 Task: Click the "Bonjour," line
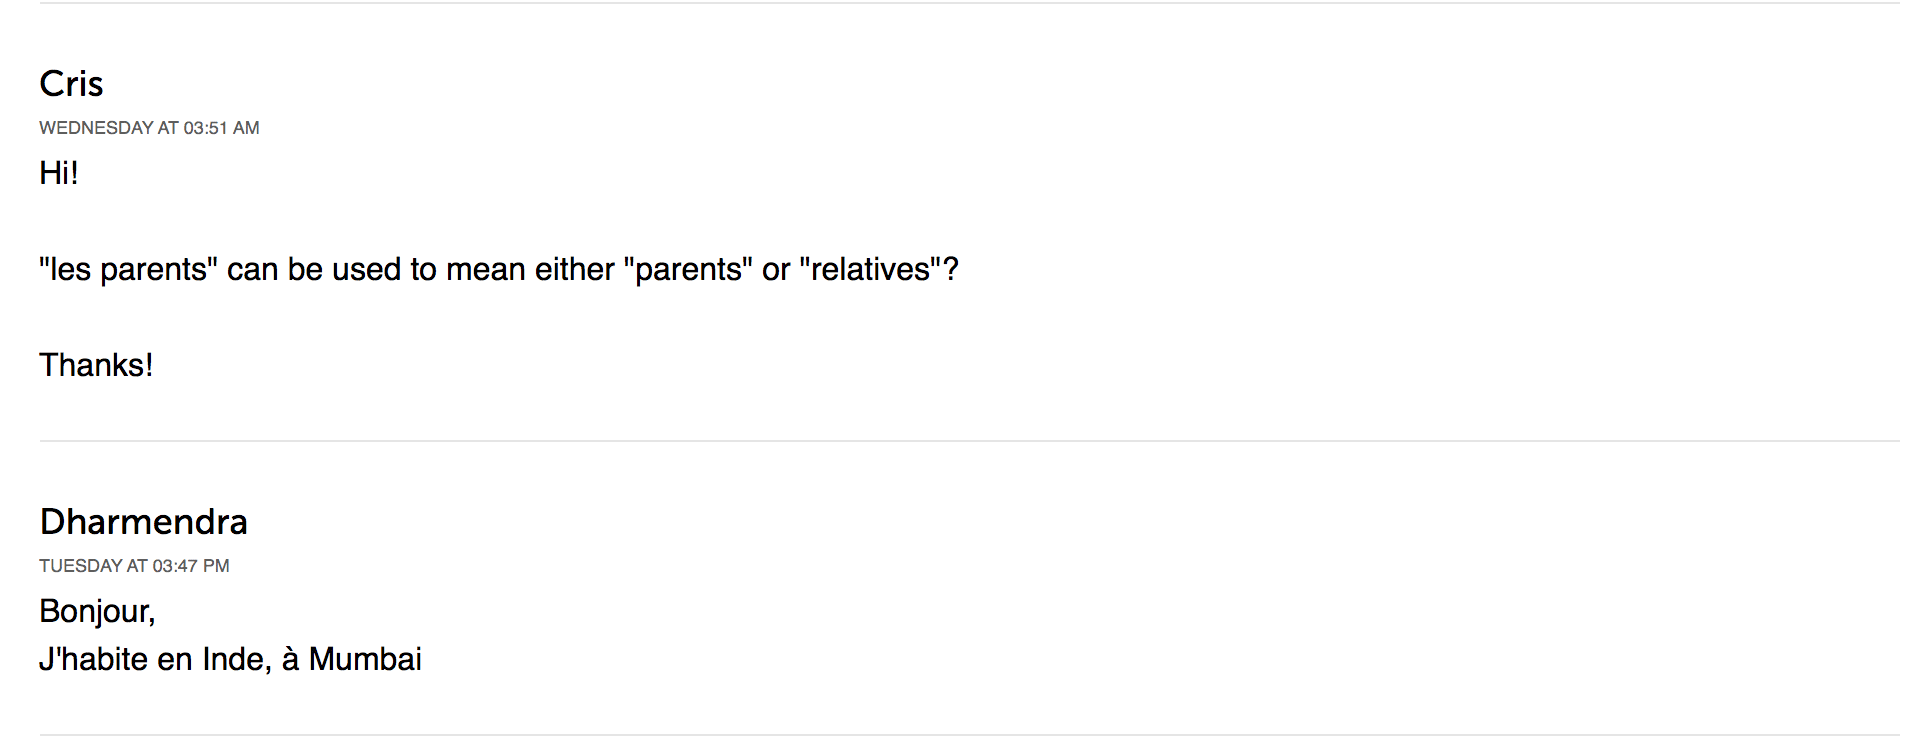97,611
